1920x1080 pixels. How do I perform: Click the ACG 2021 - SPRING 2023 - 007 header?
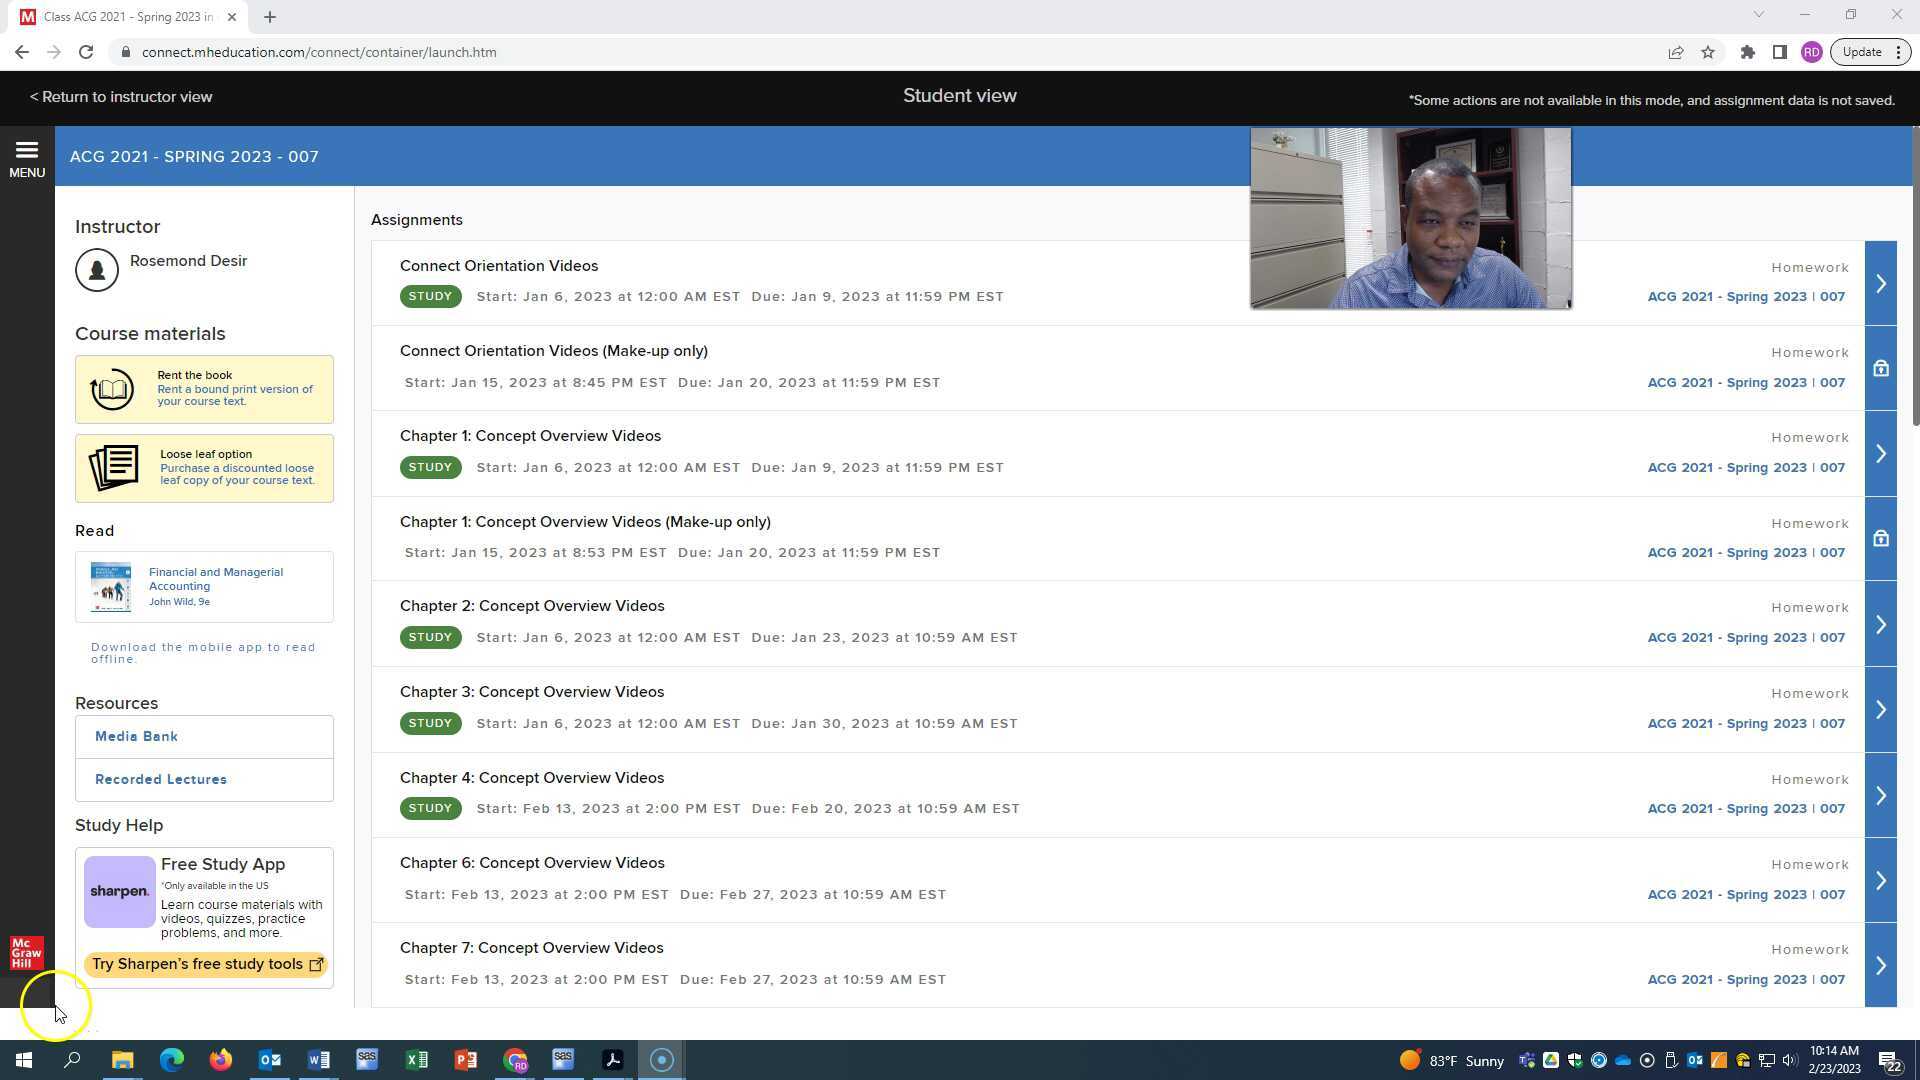(194, 157)
